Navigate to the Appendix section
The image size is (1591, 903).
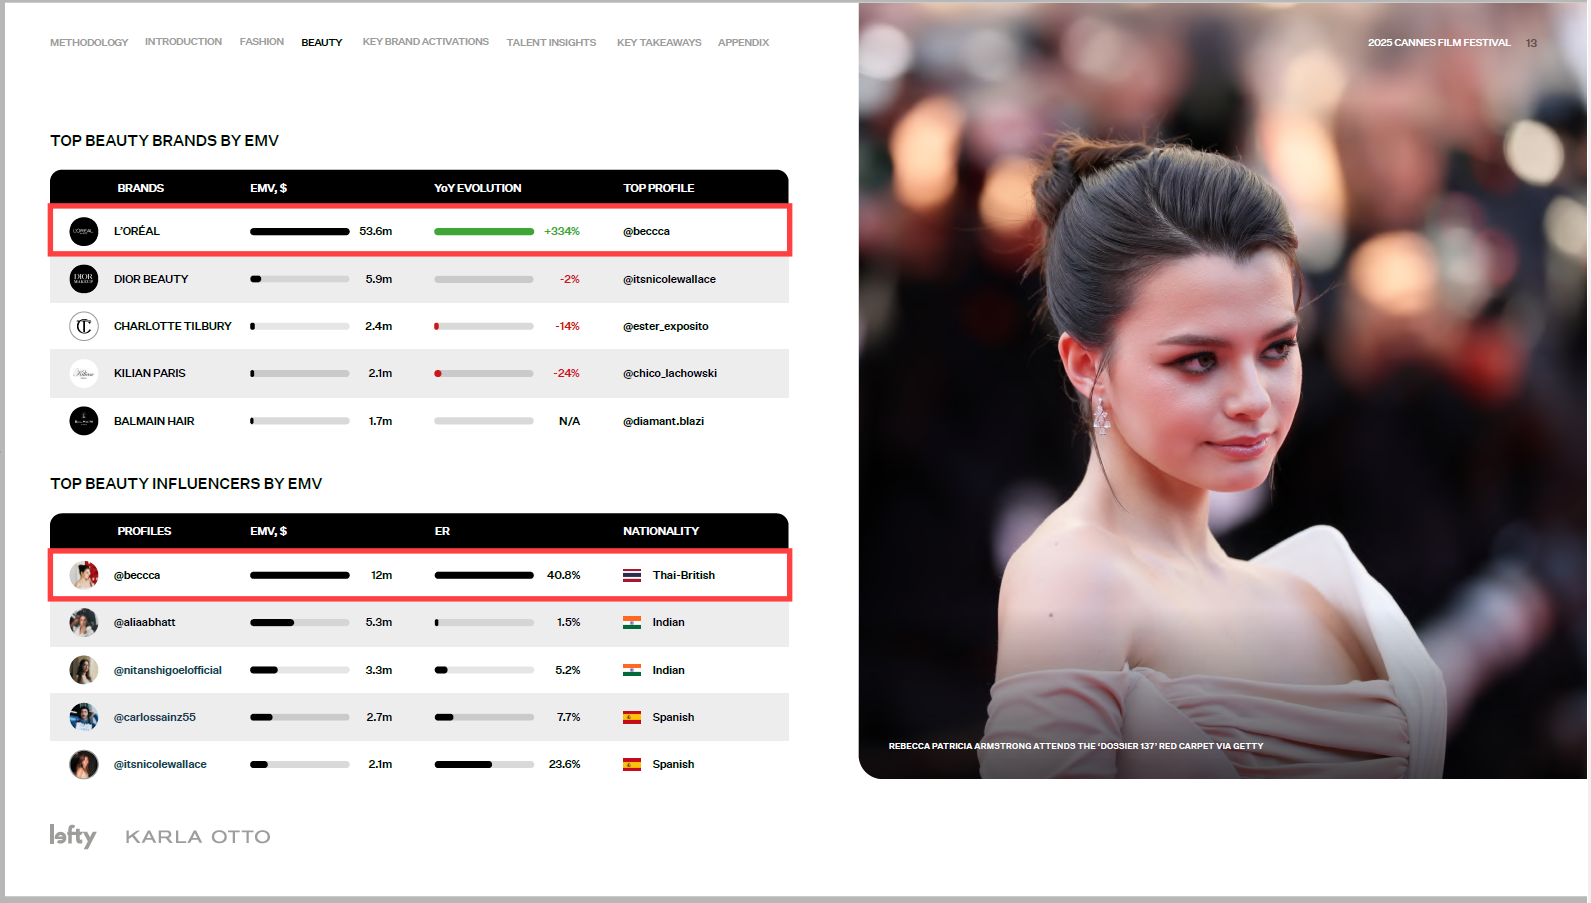743,43
